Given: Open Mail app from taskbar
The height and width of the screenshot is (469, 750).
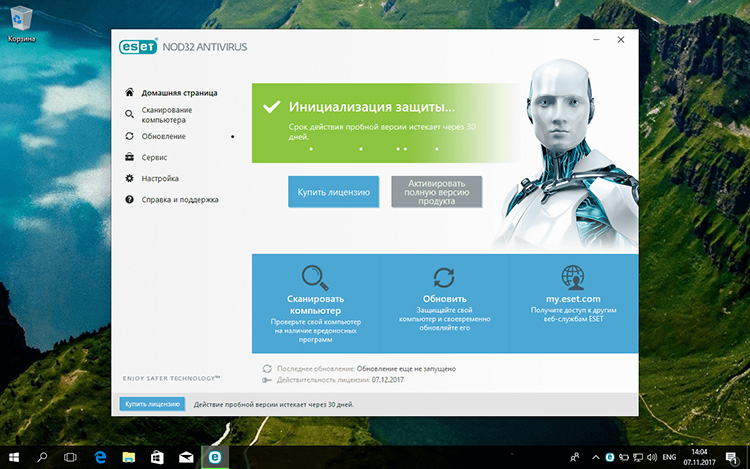Looking at the screenshot, I should 186,458.
